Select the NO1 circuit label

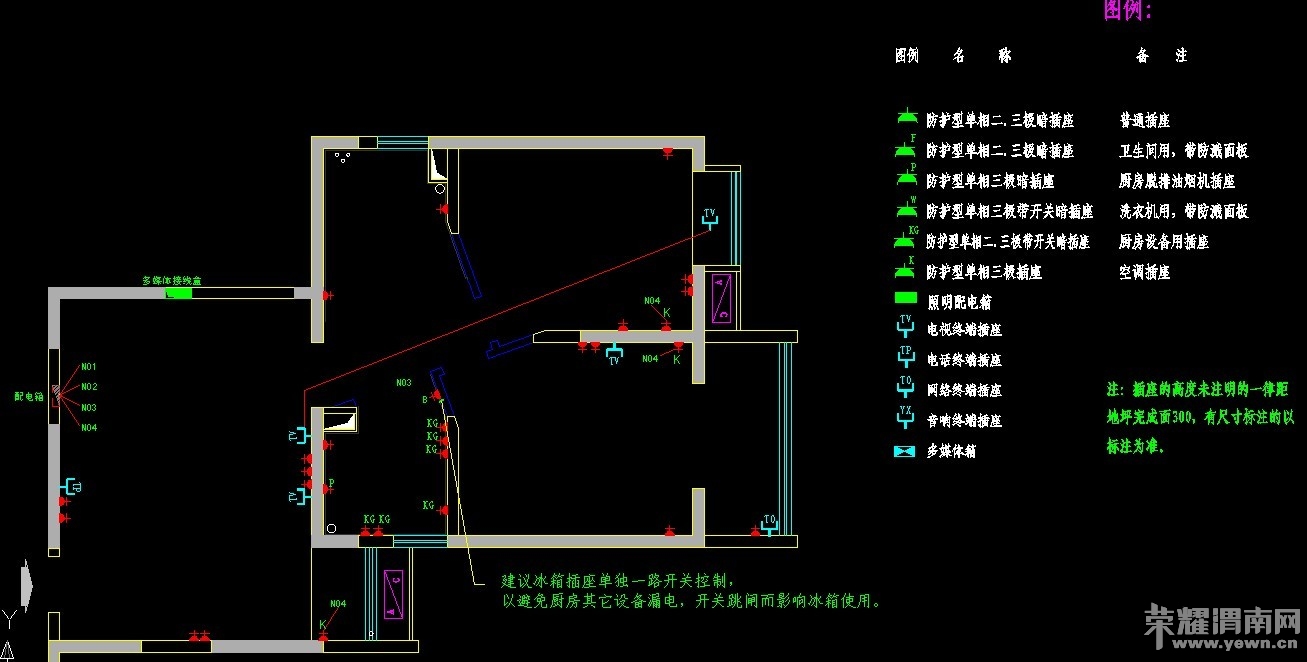pos(89,367)
